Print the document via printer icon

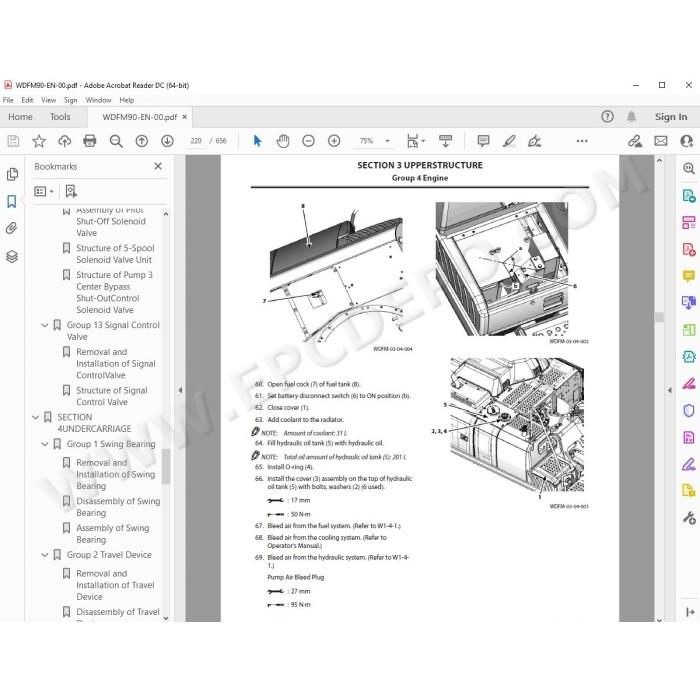tap(90, 141)
